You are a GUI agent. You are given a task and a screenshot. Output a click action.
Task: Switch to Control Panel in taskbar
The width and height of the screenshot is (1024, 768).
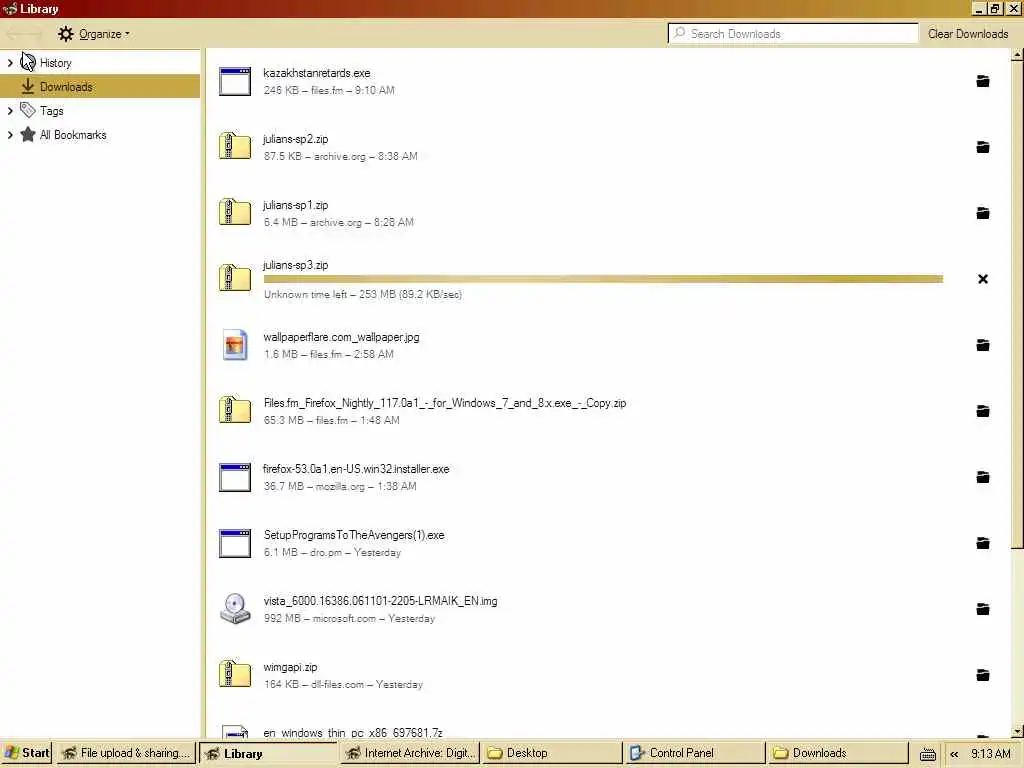click(x=694, y=753)
